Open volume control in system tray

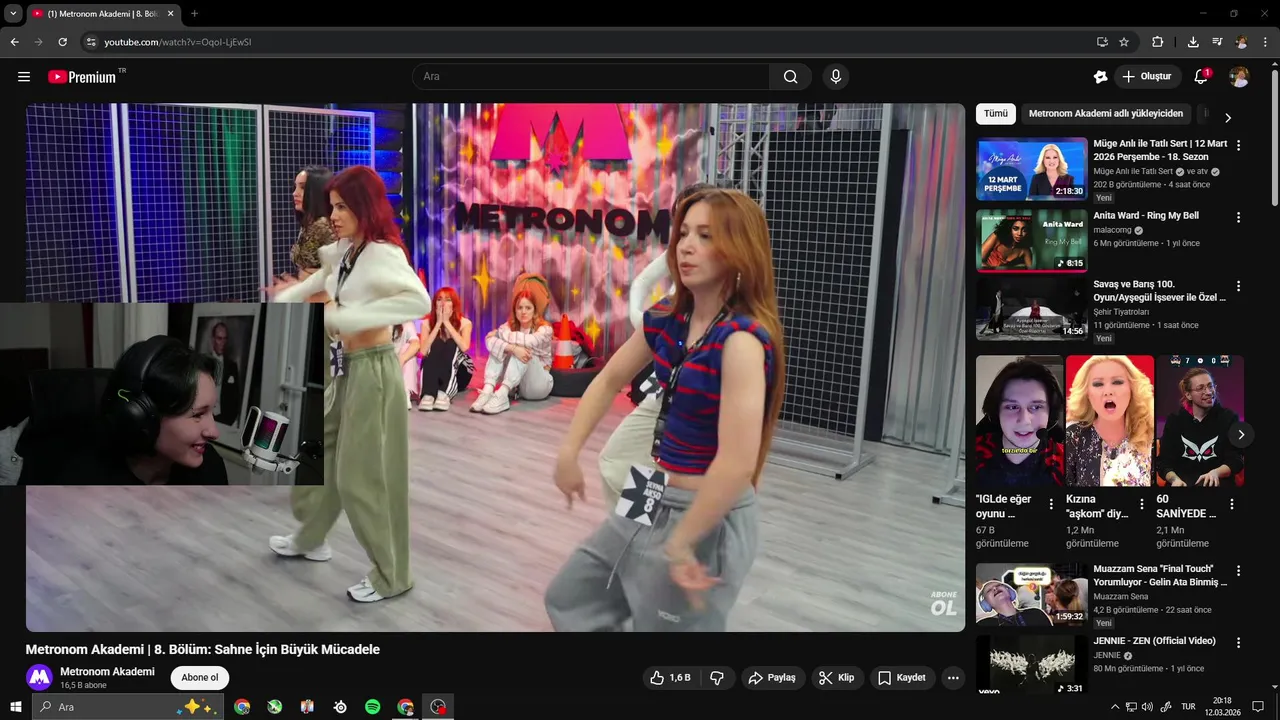click(x=1147, y=707)
